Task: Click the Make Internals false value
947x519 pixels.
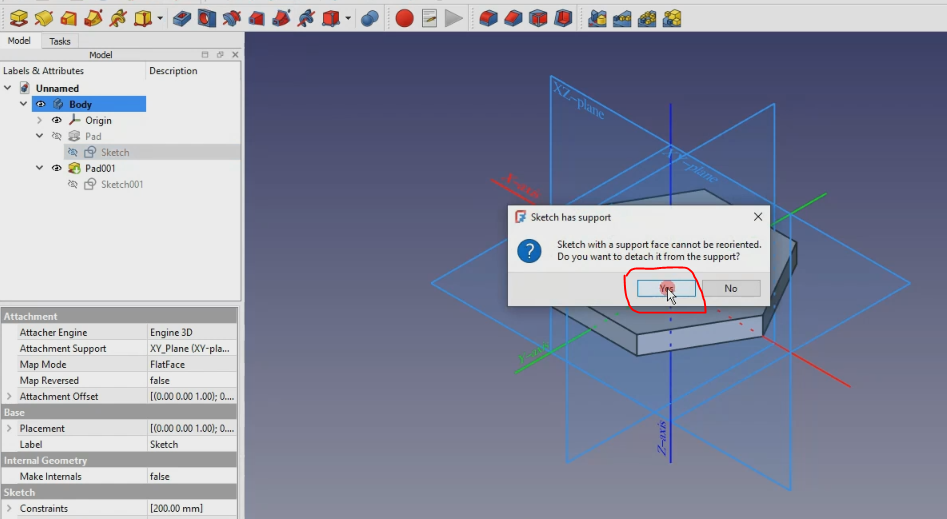Action: [x=192, y=477]
